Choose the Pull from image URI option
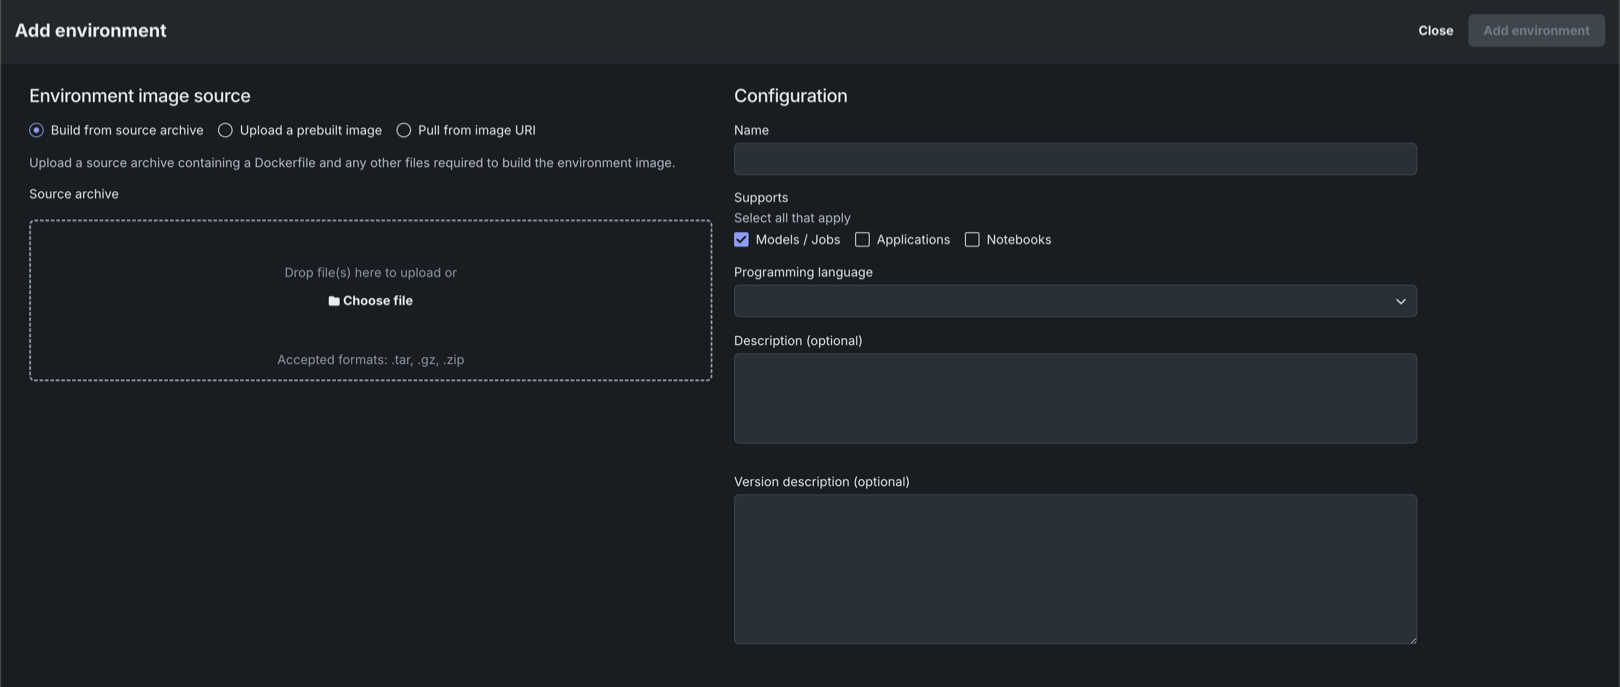Viewport: 1620px width, 687px height. (404, 130)
